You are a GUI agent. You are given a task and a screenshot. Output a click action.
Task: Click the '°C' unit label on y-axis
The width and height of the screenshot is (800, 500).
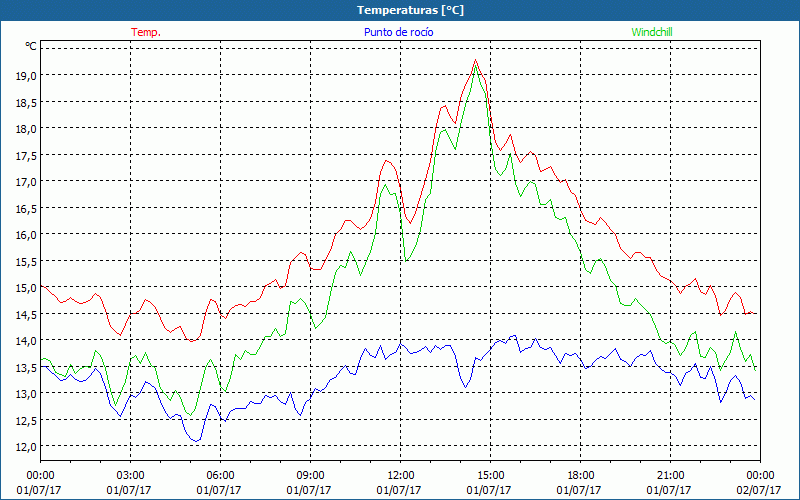click(x=31, y=46)
